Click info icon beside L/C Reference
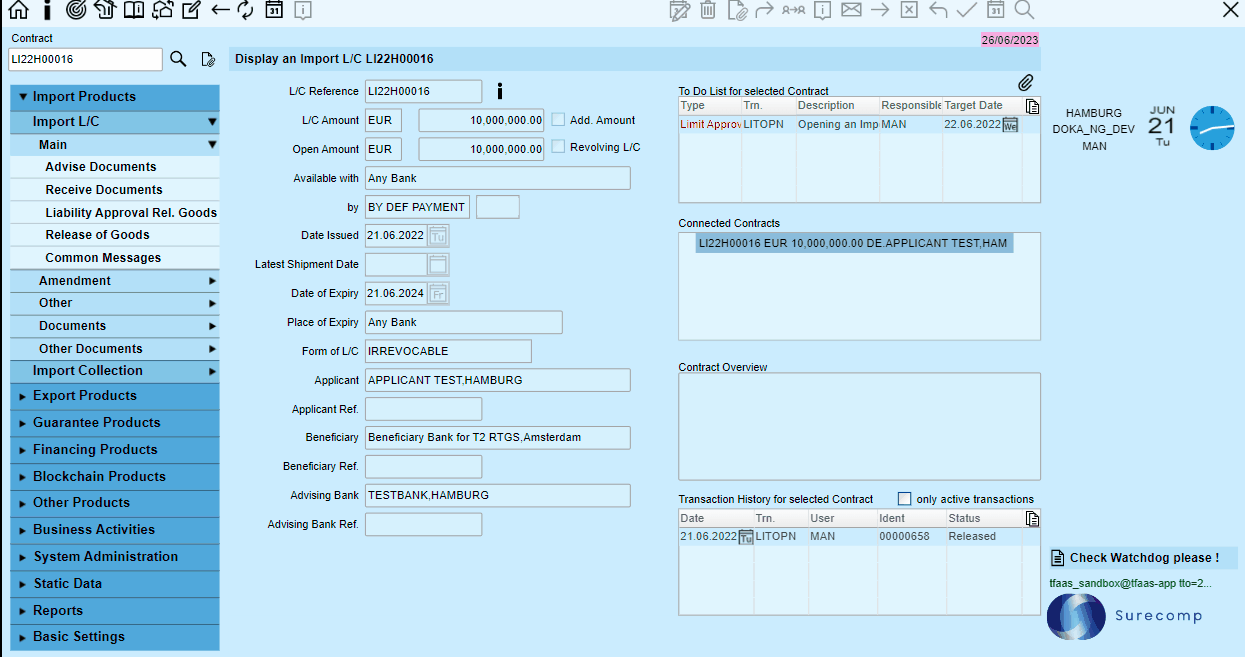Image resolution: width=1245 pixels, height=657 pixels. (500, 91)
